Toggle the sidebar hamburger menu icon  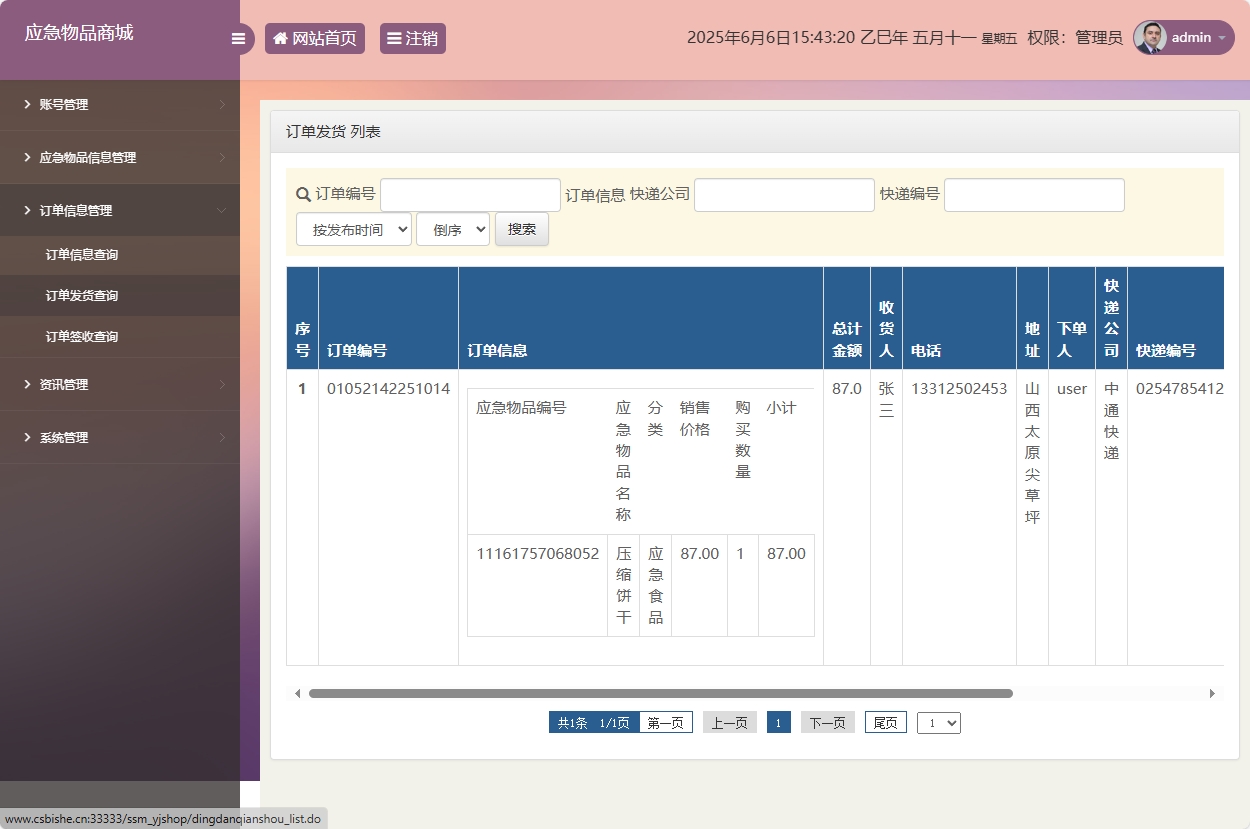coord(238,38)
